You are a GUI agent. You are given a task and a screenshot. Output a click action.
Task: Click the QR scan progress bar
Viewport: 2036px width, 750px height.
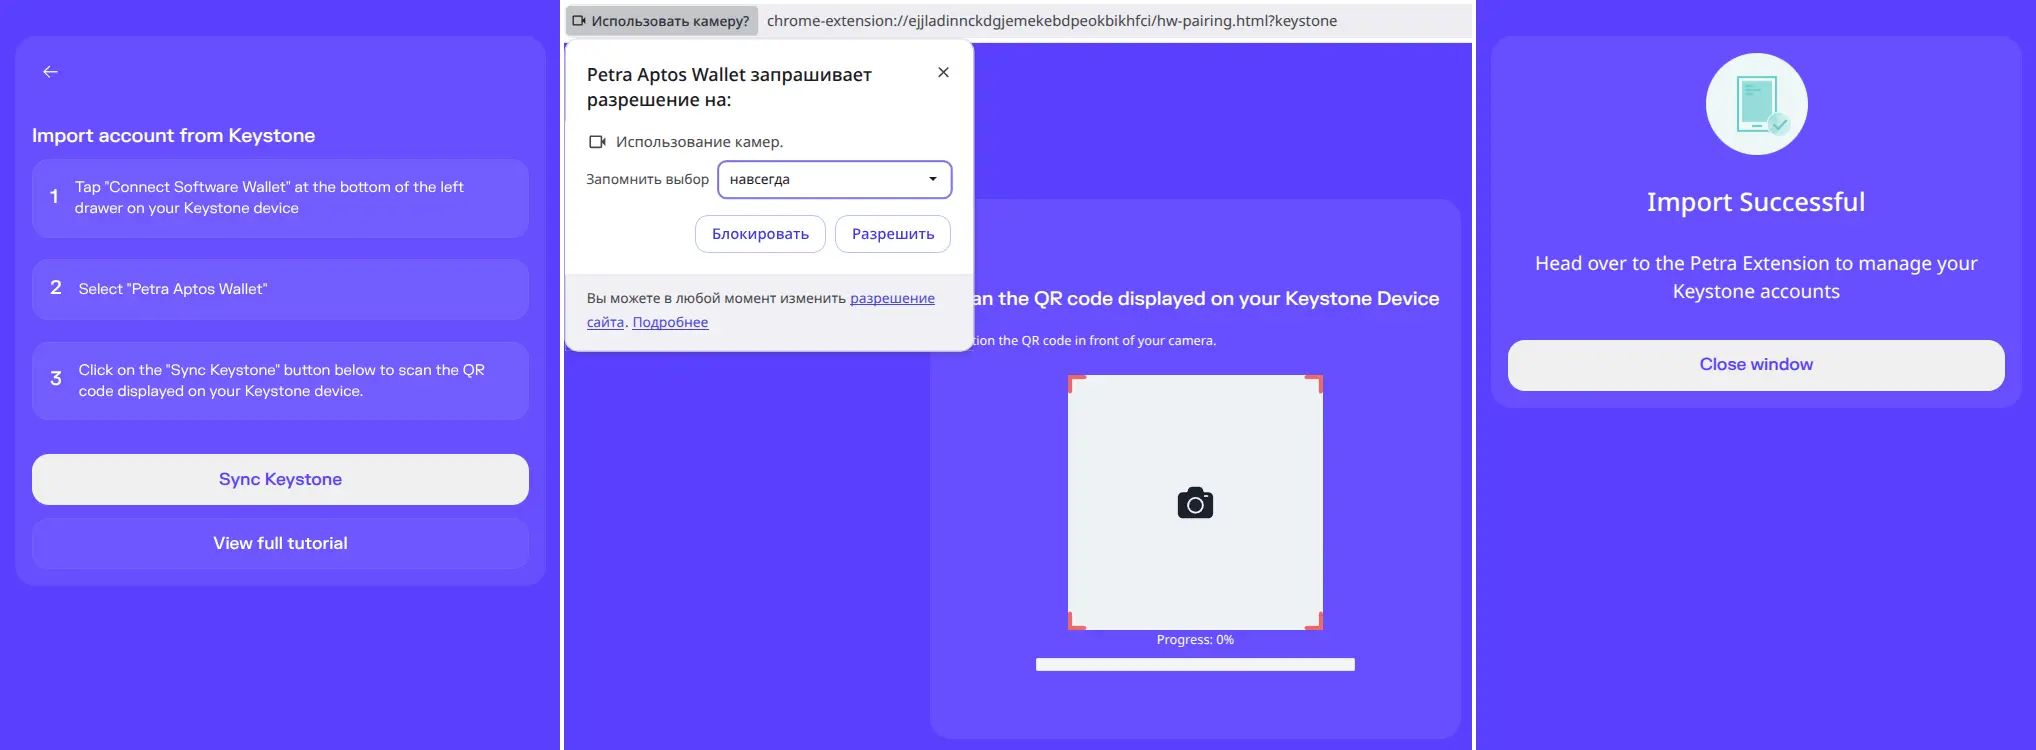click(1195, 665)
